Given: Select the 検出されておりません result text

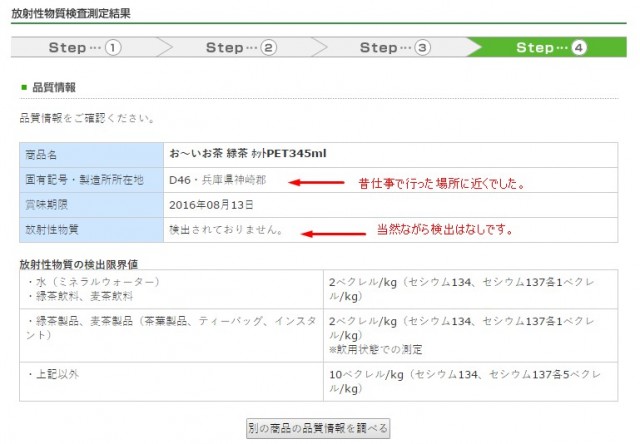Looking at the screenshot, I should 226,230.
